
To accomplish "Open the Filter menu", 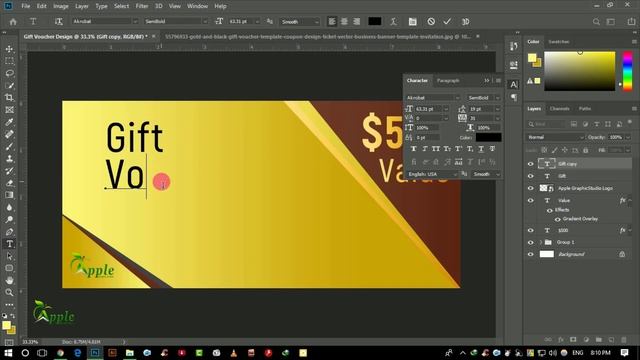I will (x=142, y=6).
